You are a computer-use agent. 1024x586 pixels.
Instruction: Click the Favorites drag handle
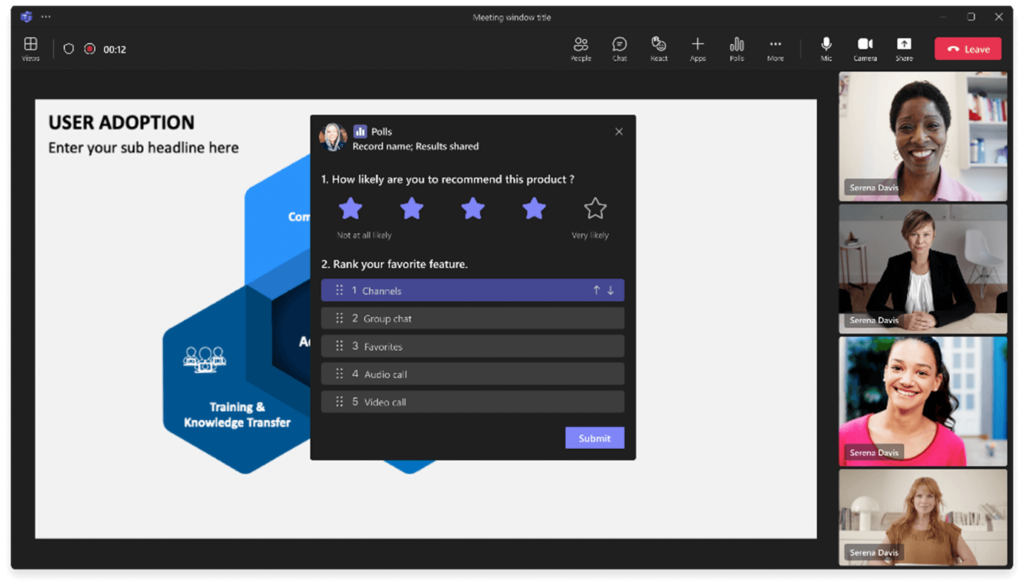pos(339,346)
